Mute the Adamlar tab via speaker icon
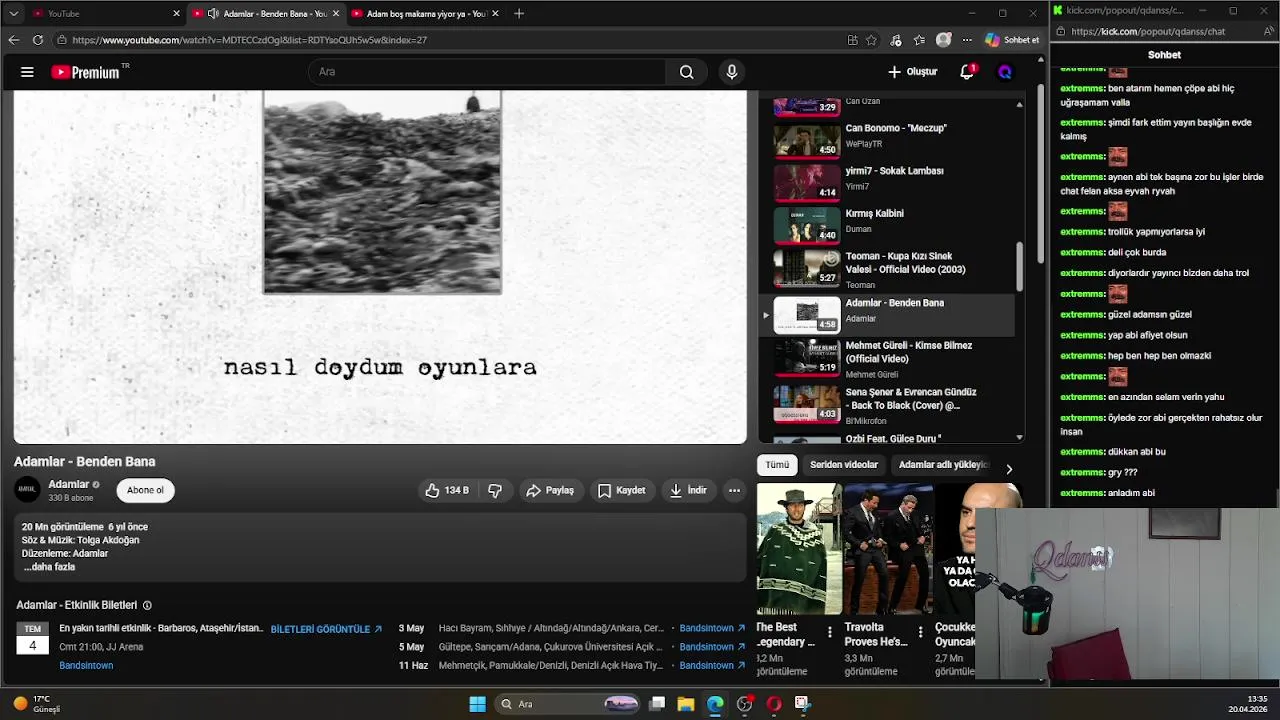Image resolution: width=1280 pixels, height=720 pixels. (213, 14)
